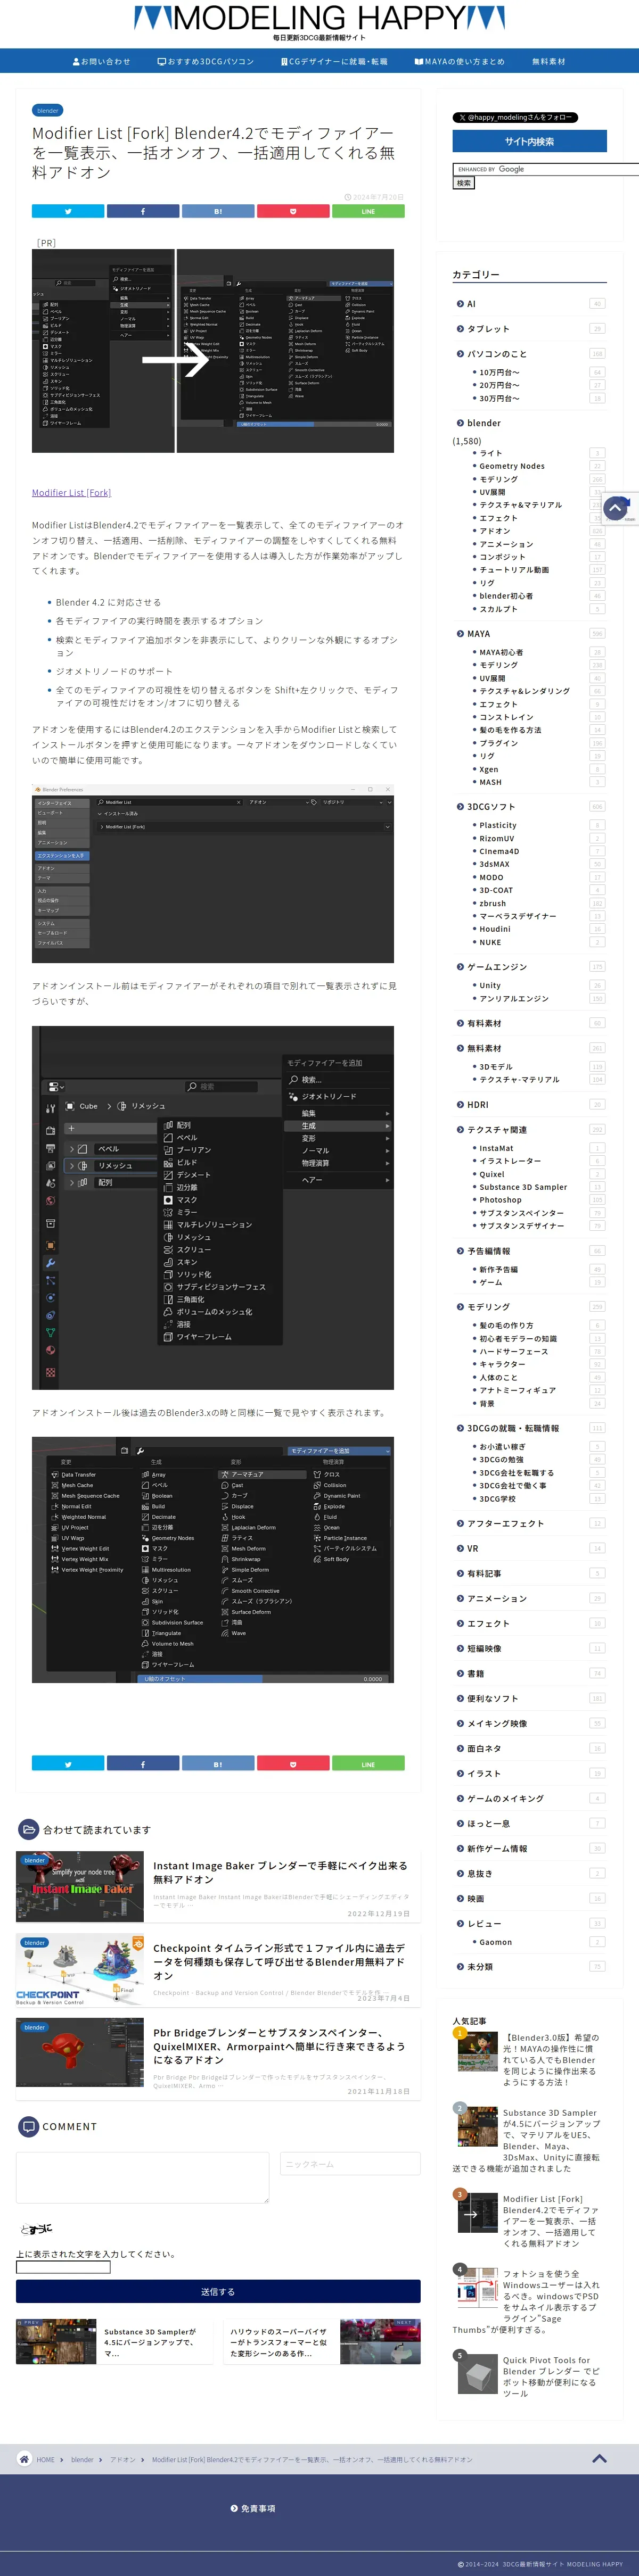Open the Pbr Bridge related article thumbnail
Image resolution: width=639 pixels, height=2576 pixels.
click(80, 2052)
